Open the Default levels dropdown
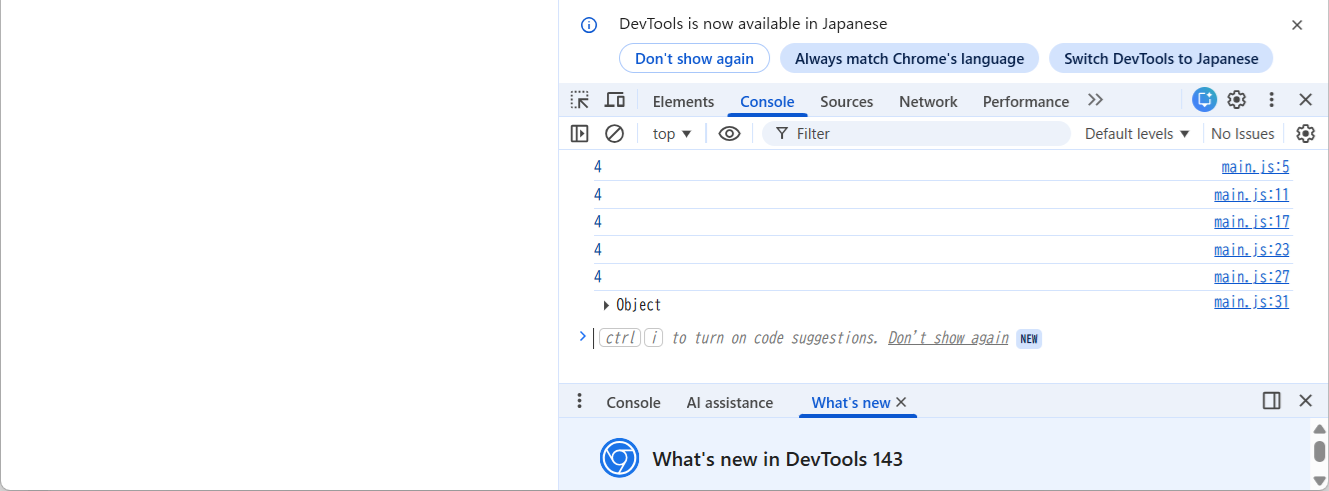Viewport: 1329px width, 491px height. [1137, 134]
